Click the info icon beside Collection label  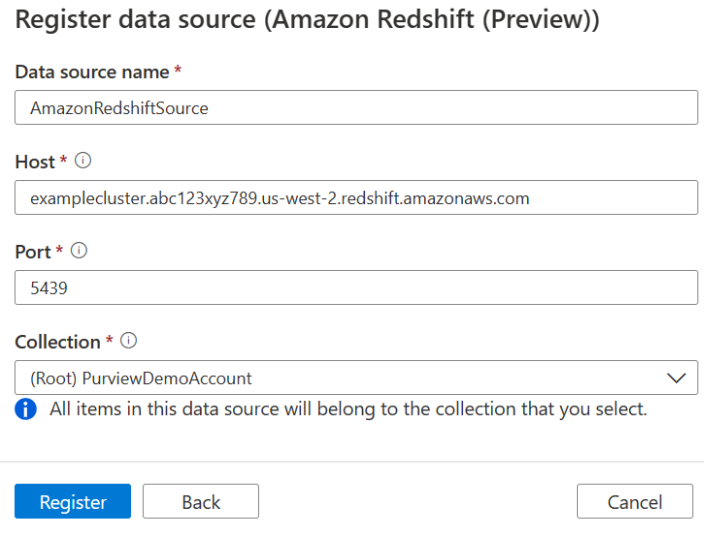coord(128,341)
